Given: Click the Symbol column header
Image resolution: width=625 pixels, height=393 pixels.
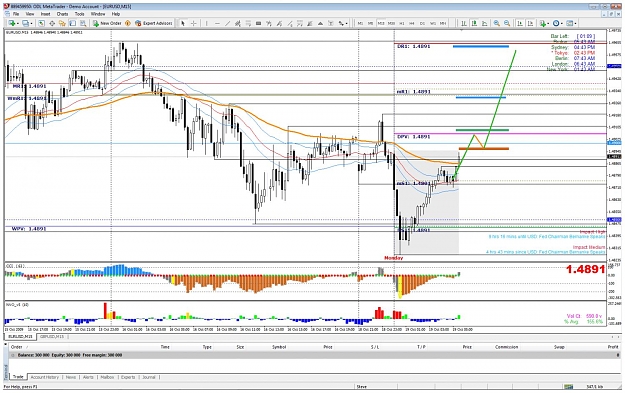Looking at the screenshot, I should point(279,347).
